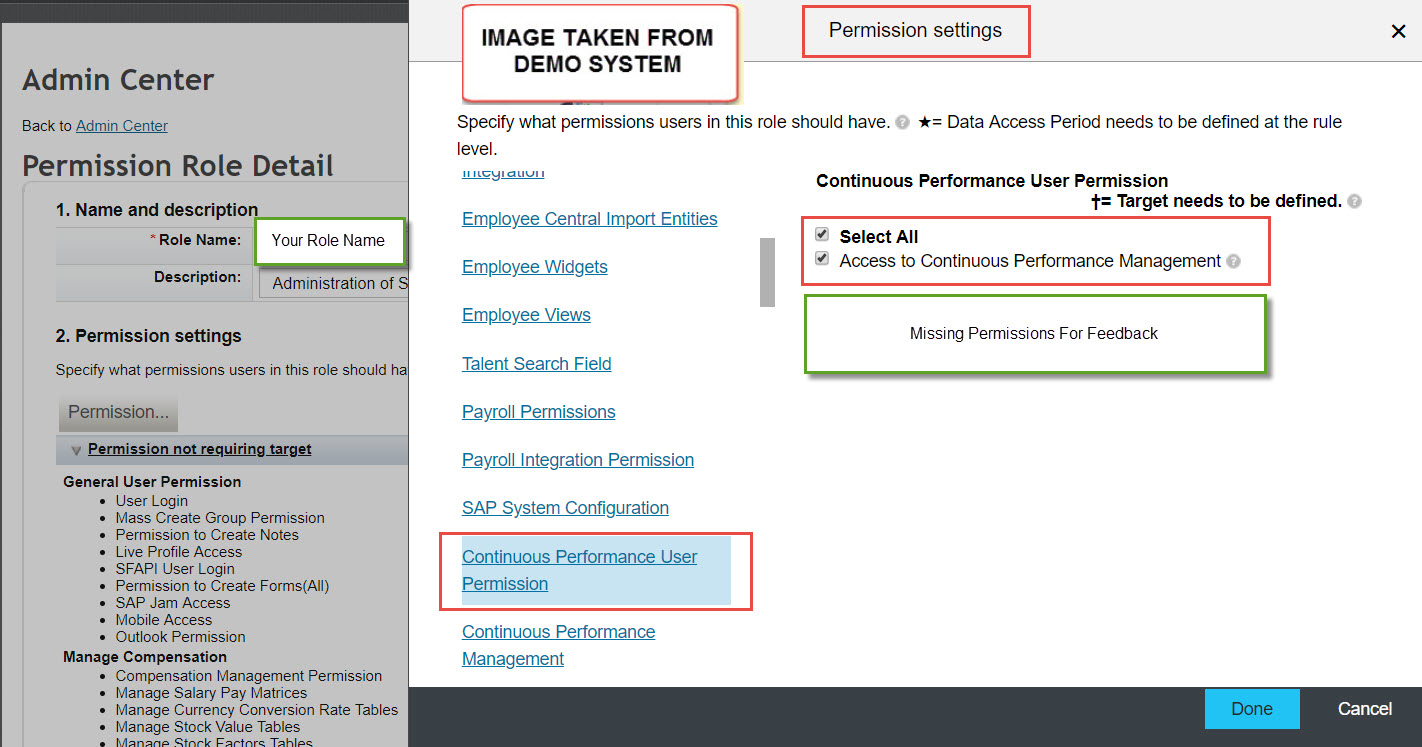Follow Back to Admin Center link
The image size is (1422, 747).
click(122, 126)
